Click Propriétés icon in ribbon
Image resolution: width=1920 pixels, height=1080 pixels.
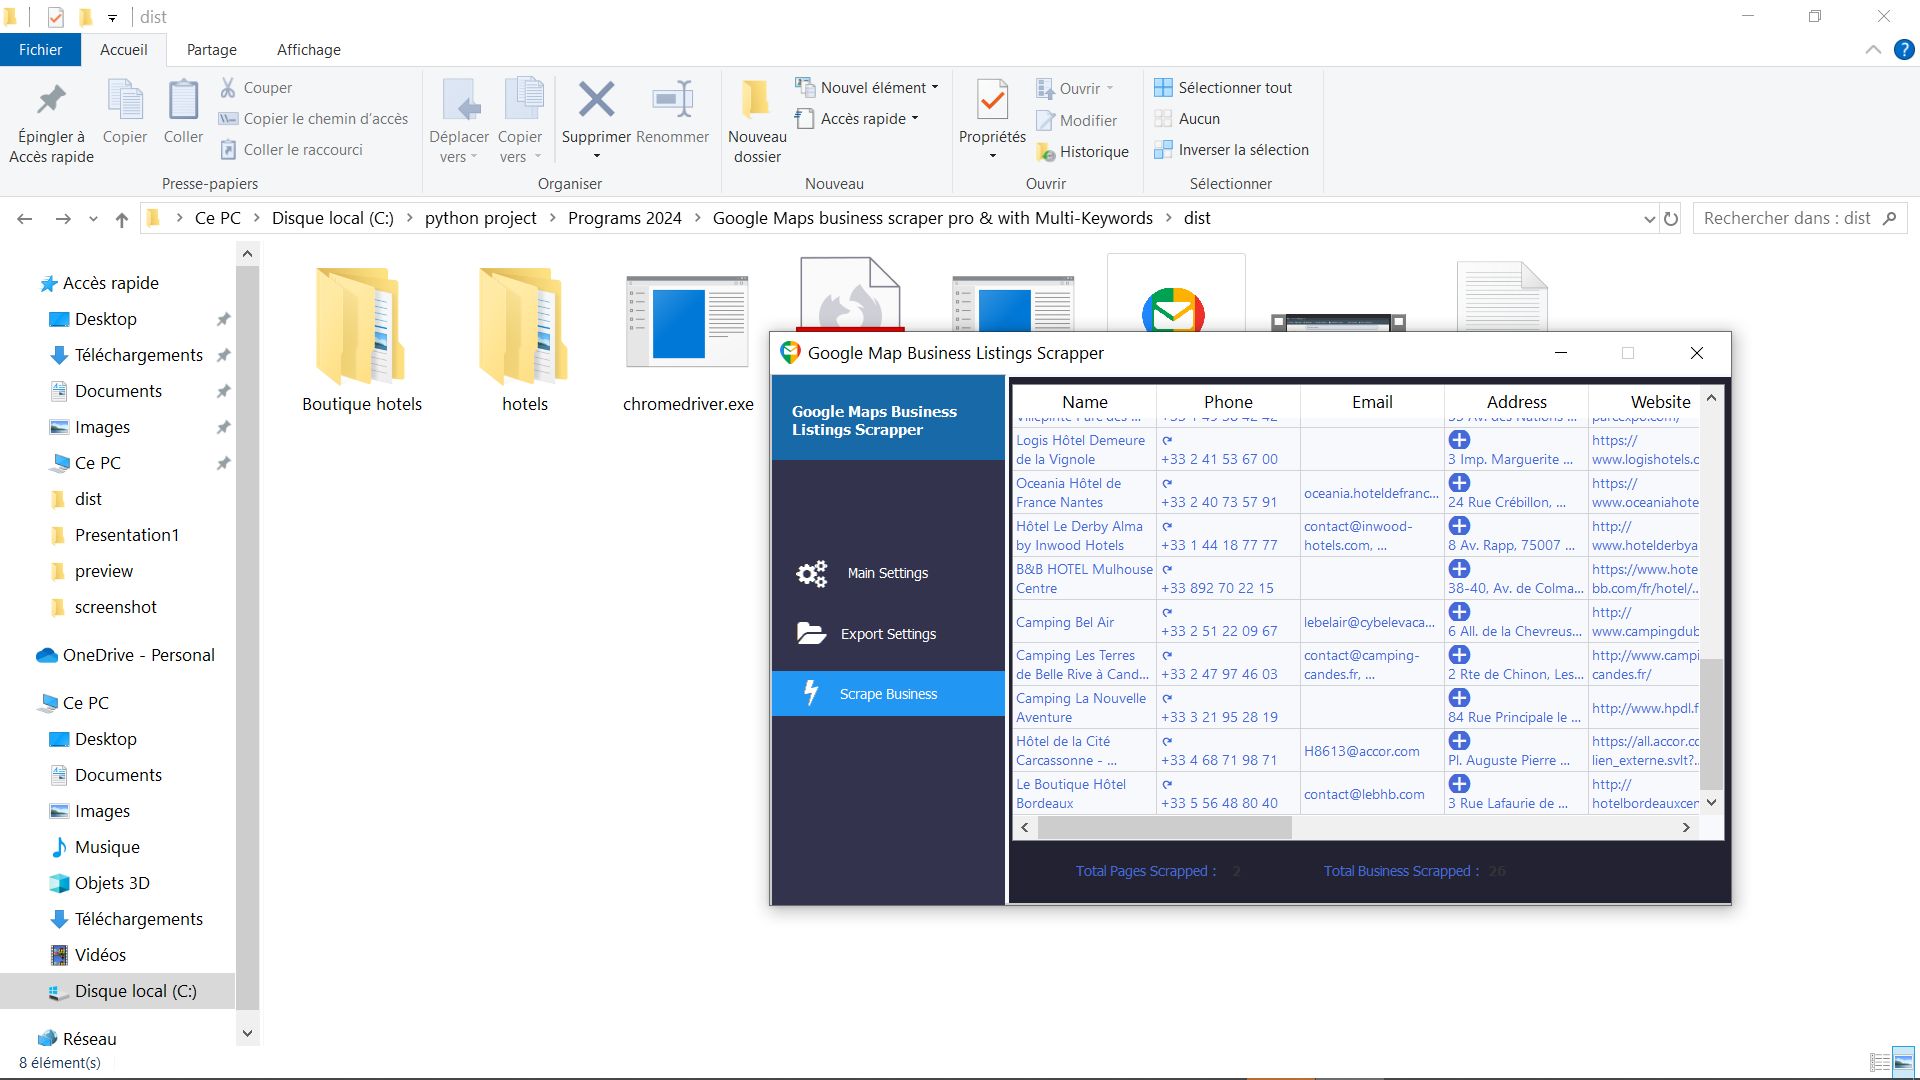tap(992, 100)
